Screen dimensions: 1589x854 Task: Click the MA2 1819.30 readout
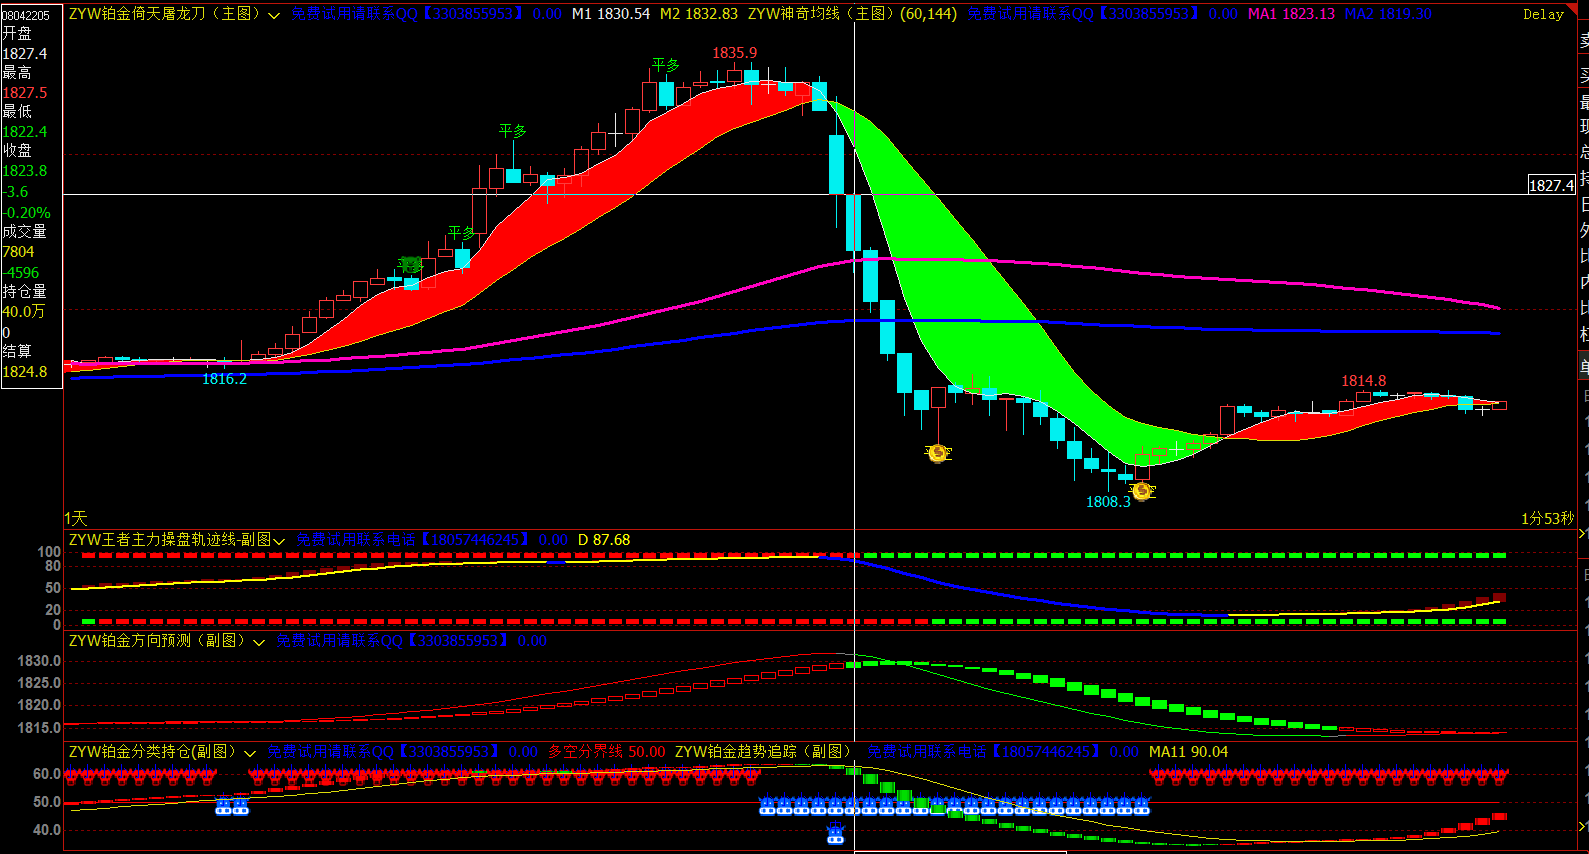click(1388, 14)
